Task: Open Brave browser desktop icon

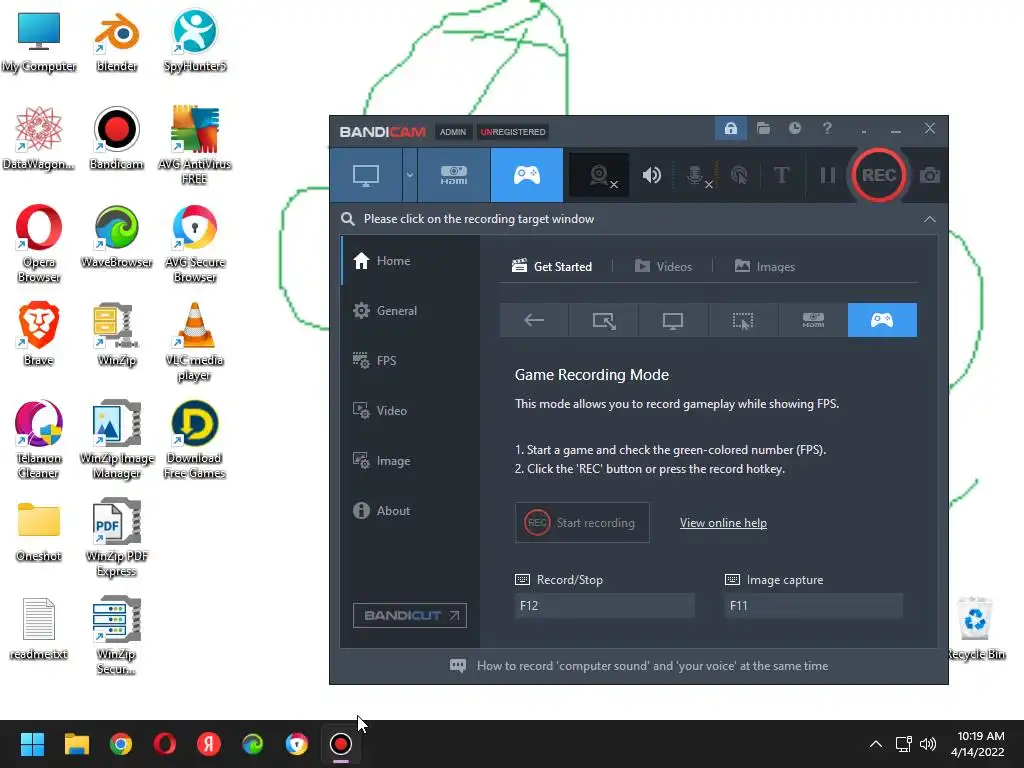Action: pos(39,335)
